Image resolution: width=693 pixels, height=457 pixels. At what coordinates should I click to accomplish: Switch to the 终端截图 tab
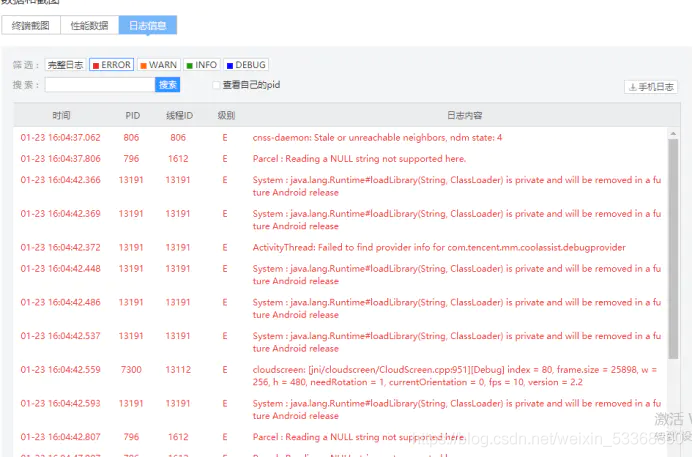(31, 25)
